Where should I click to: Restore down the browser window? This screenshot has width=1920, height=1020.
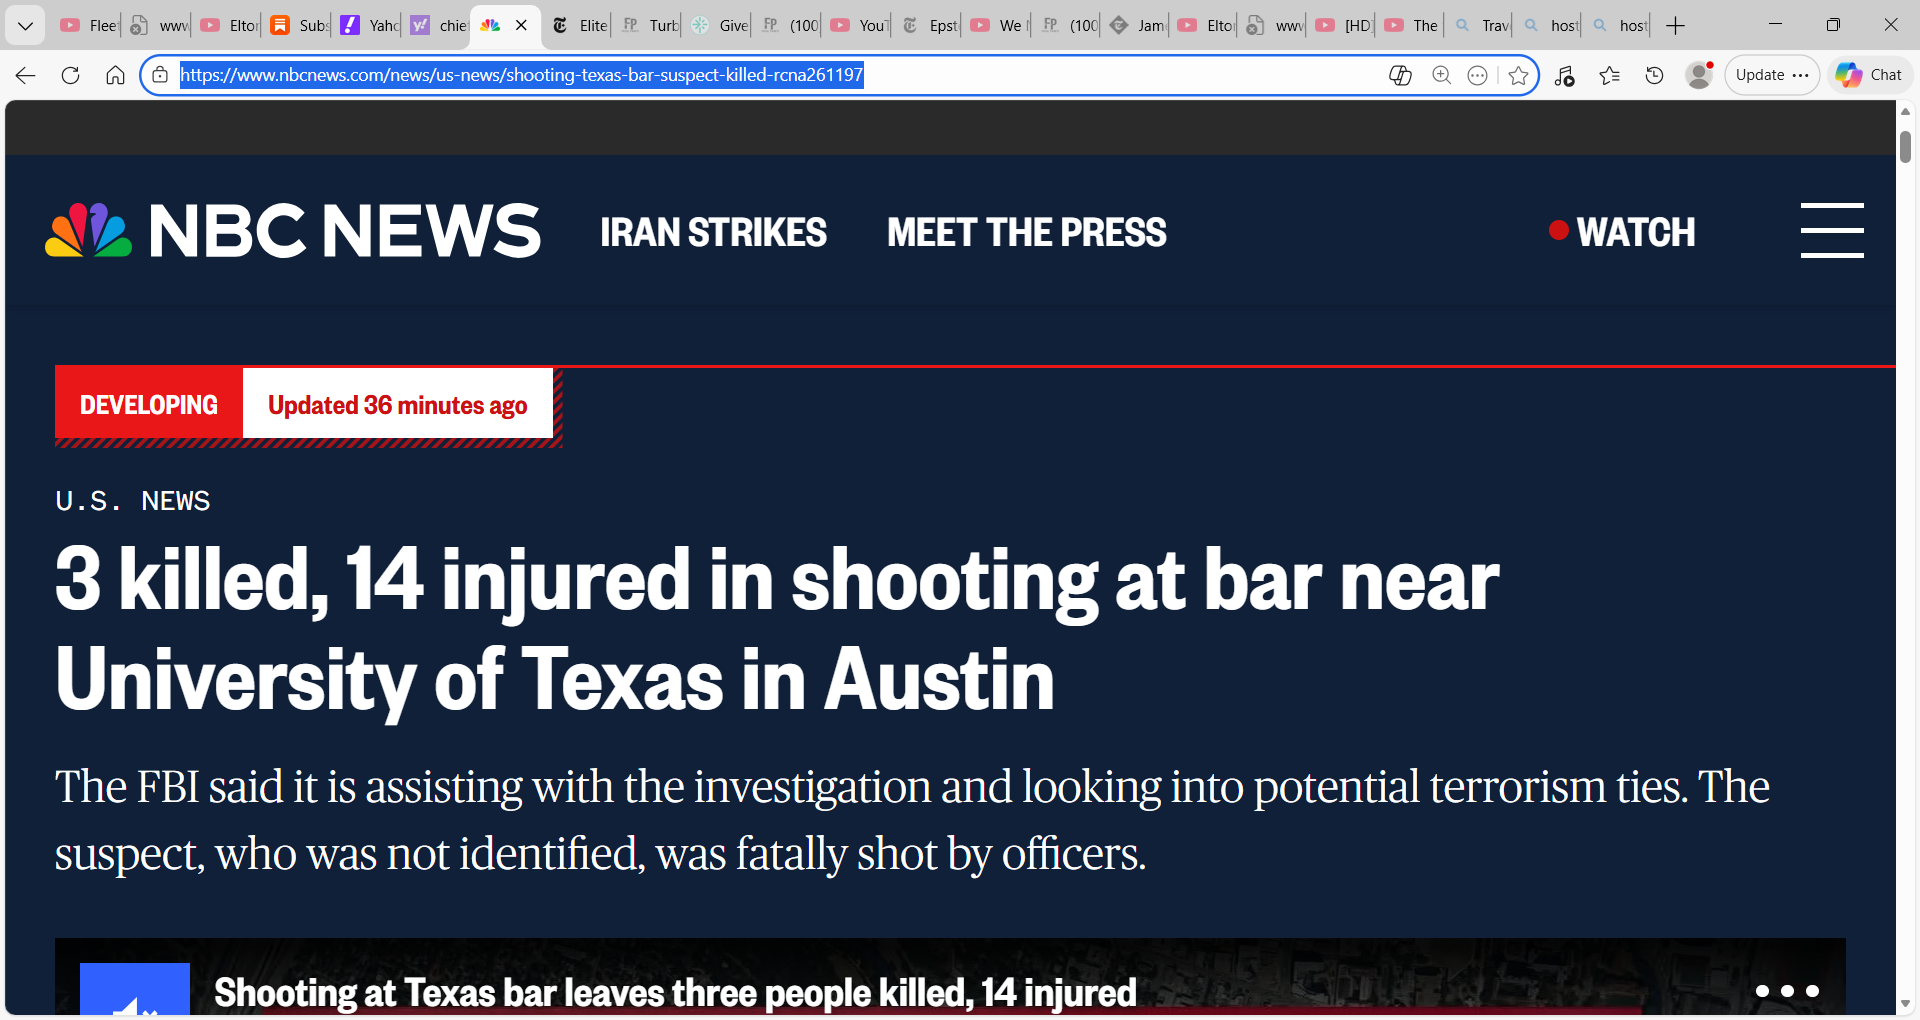1833,25
